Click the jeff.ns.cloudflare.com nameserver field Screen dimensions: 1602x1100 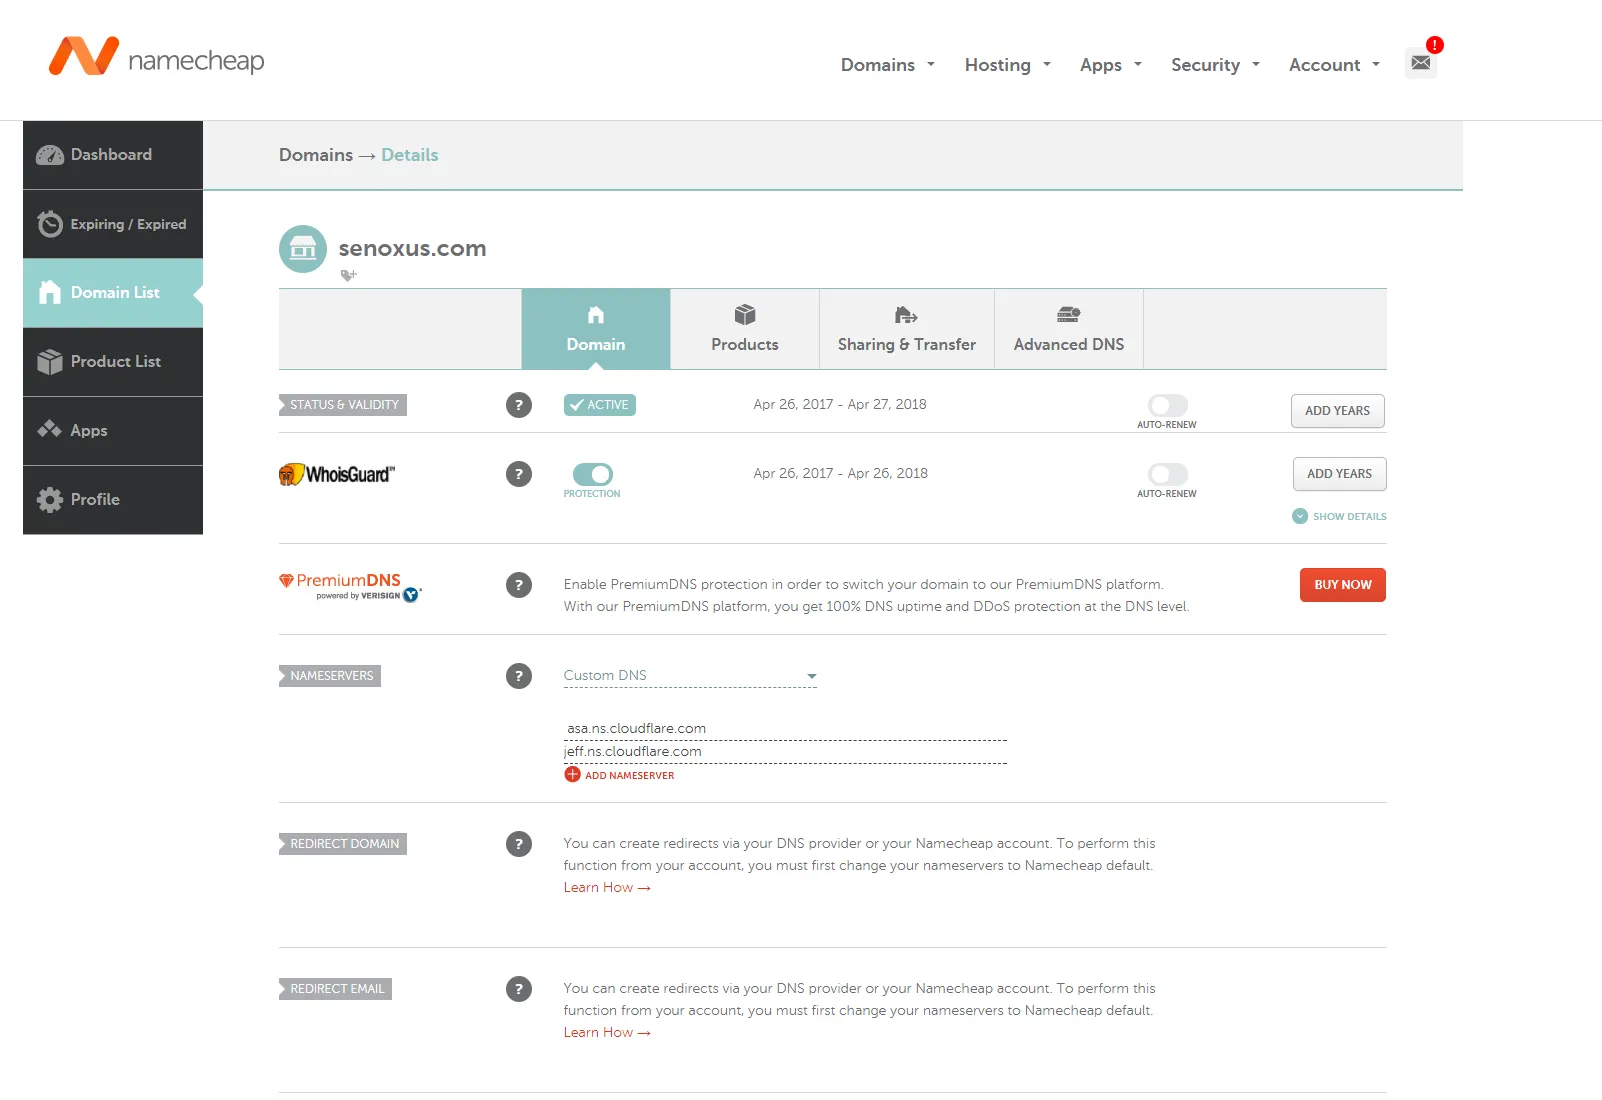[x=785, y=752]
